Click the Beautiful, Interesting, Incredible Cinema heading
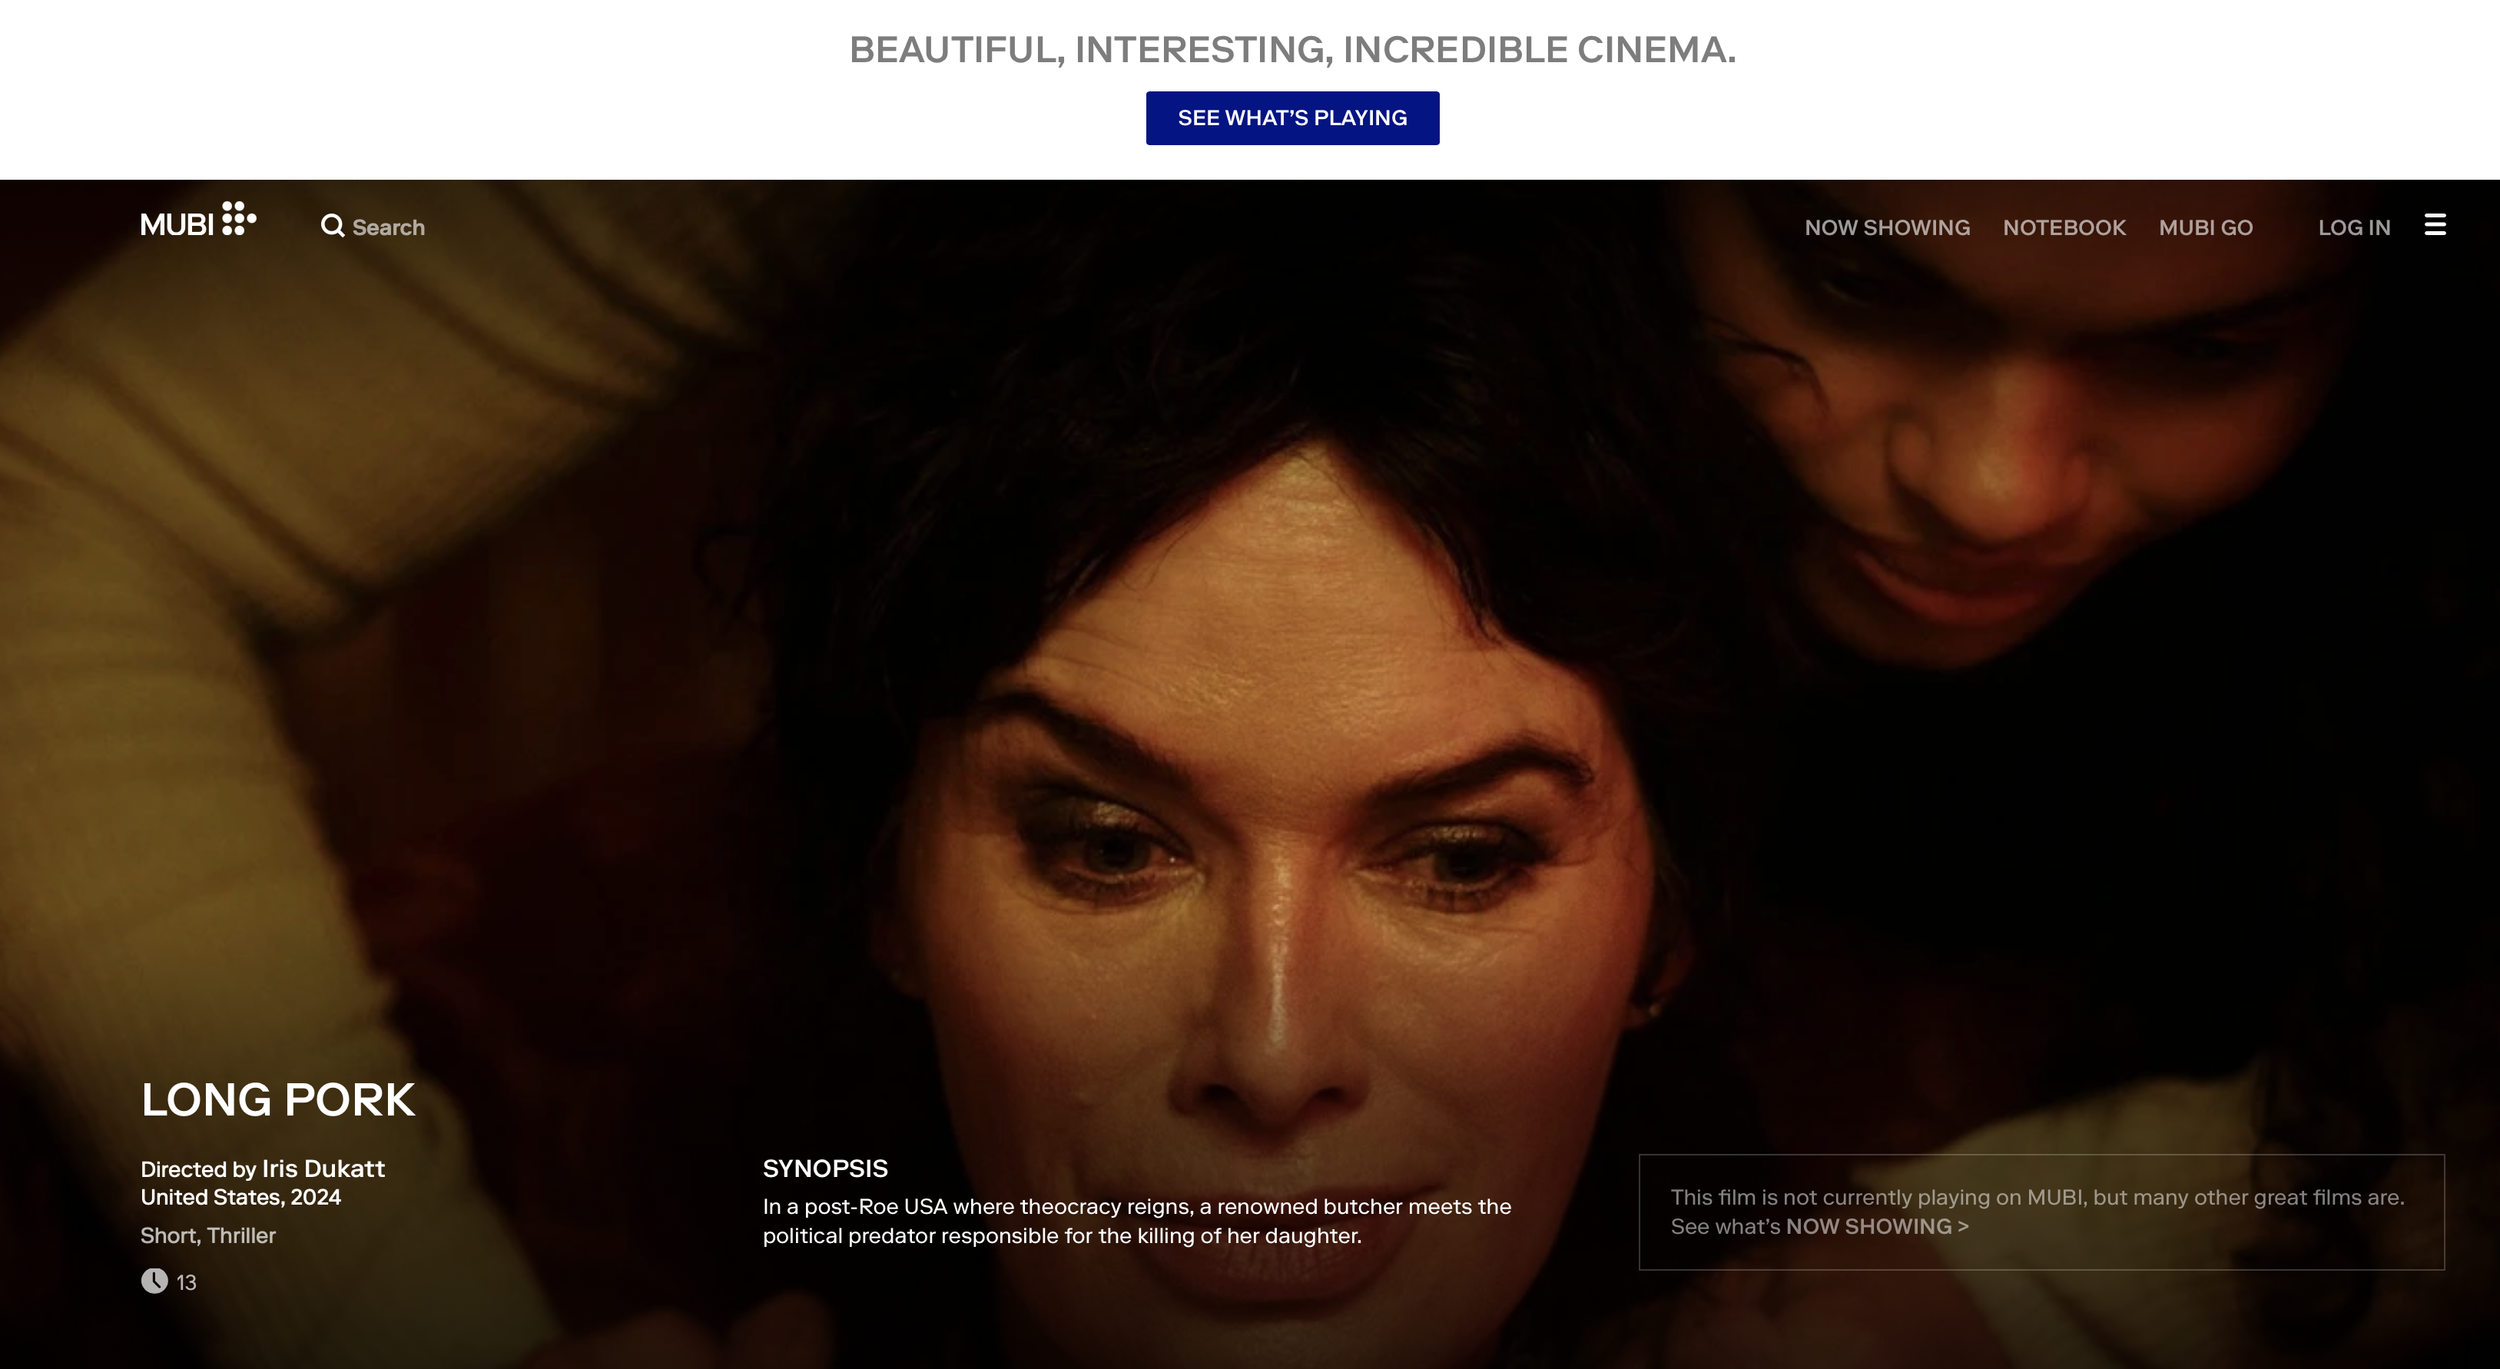This screenshot has height=1369, width=2500. click(1292, 49)
